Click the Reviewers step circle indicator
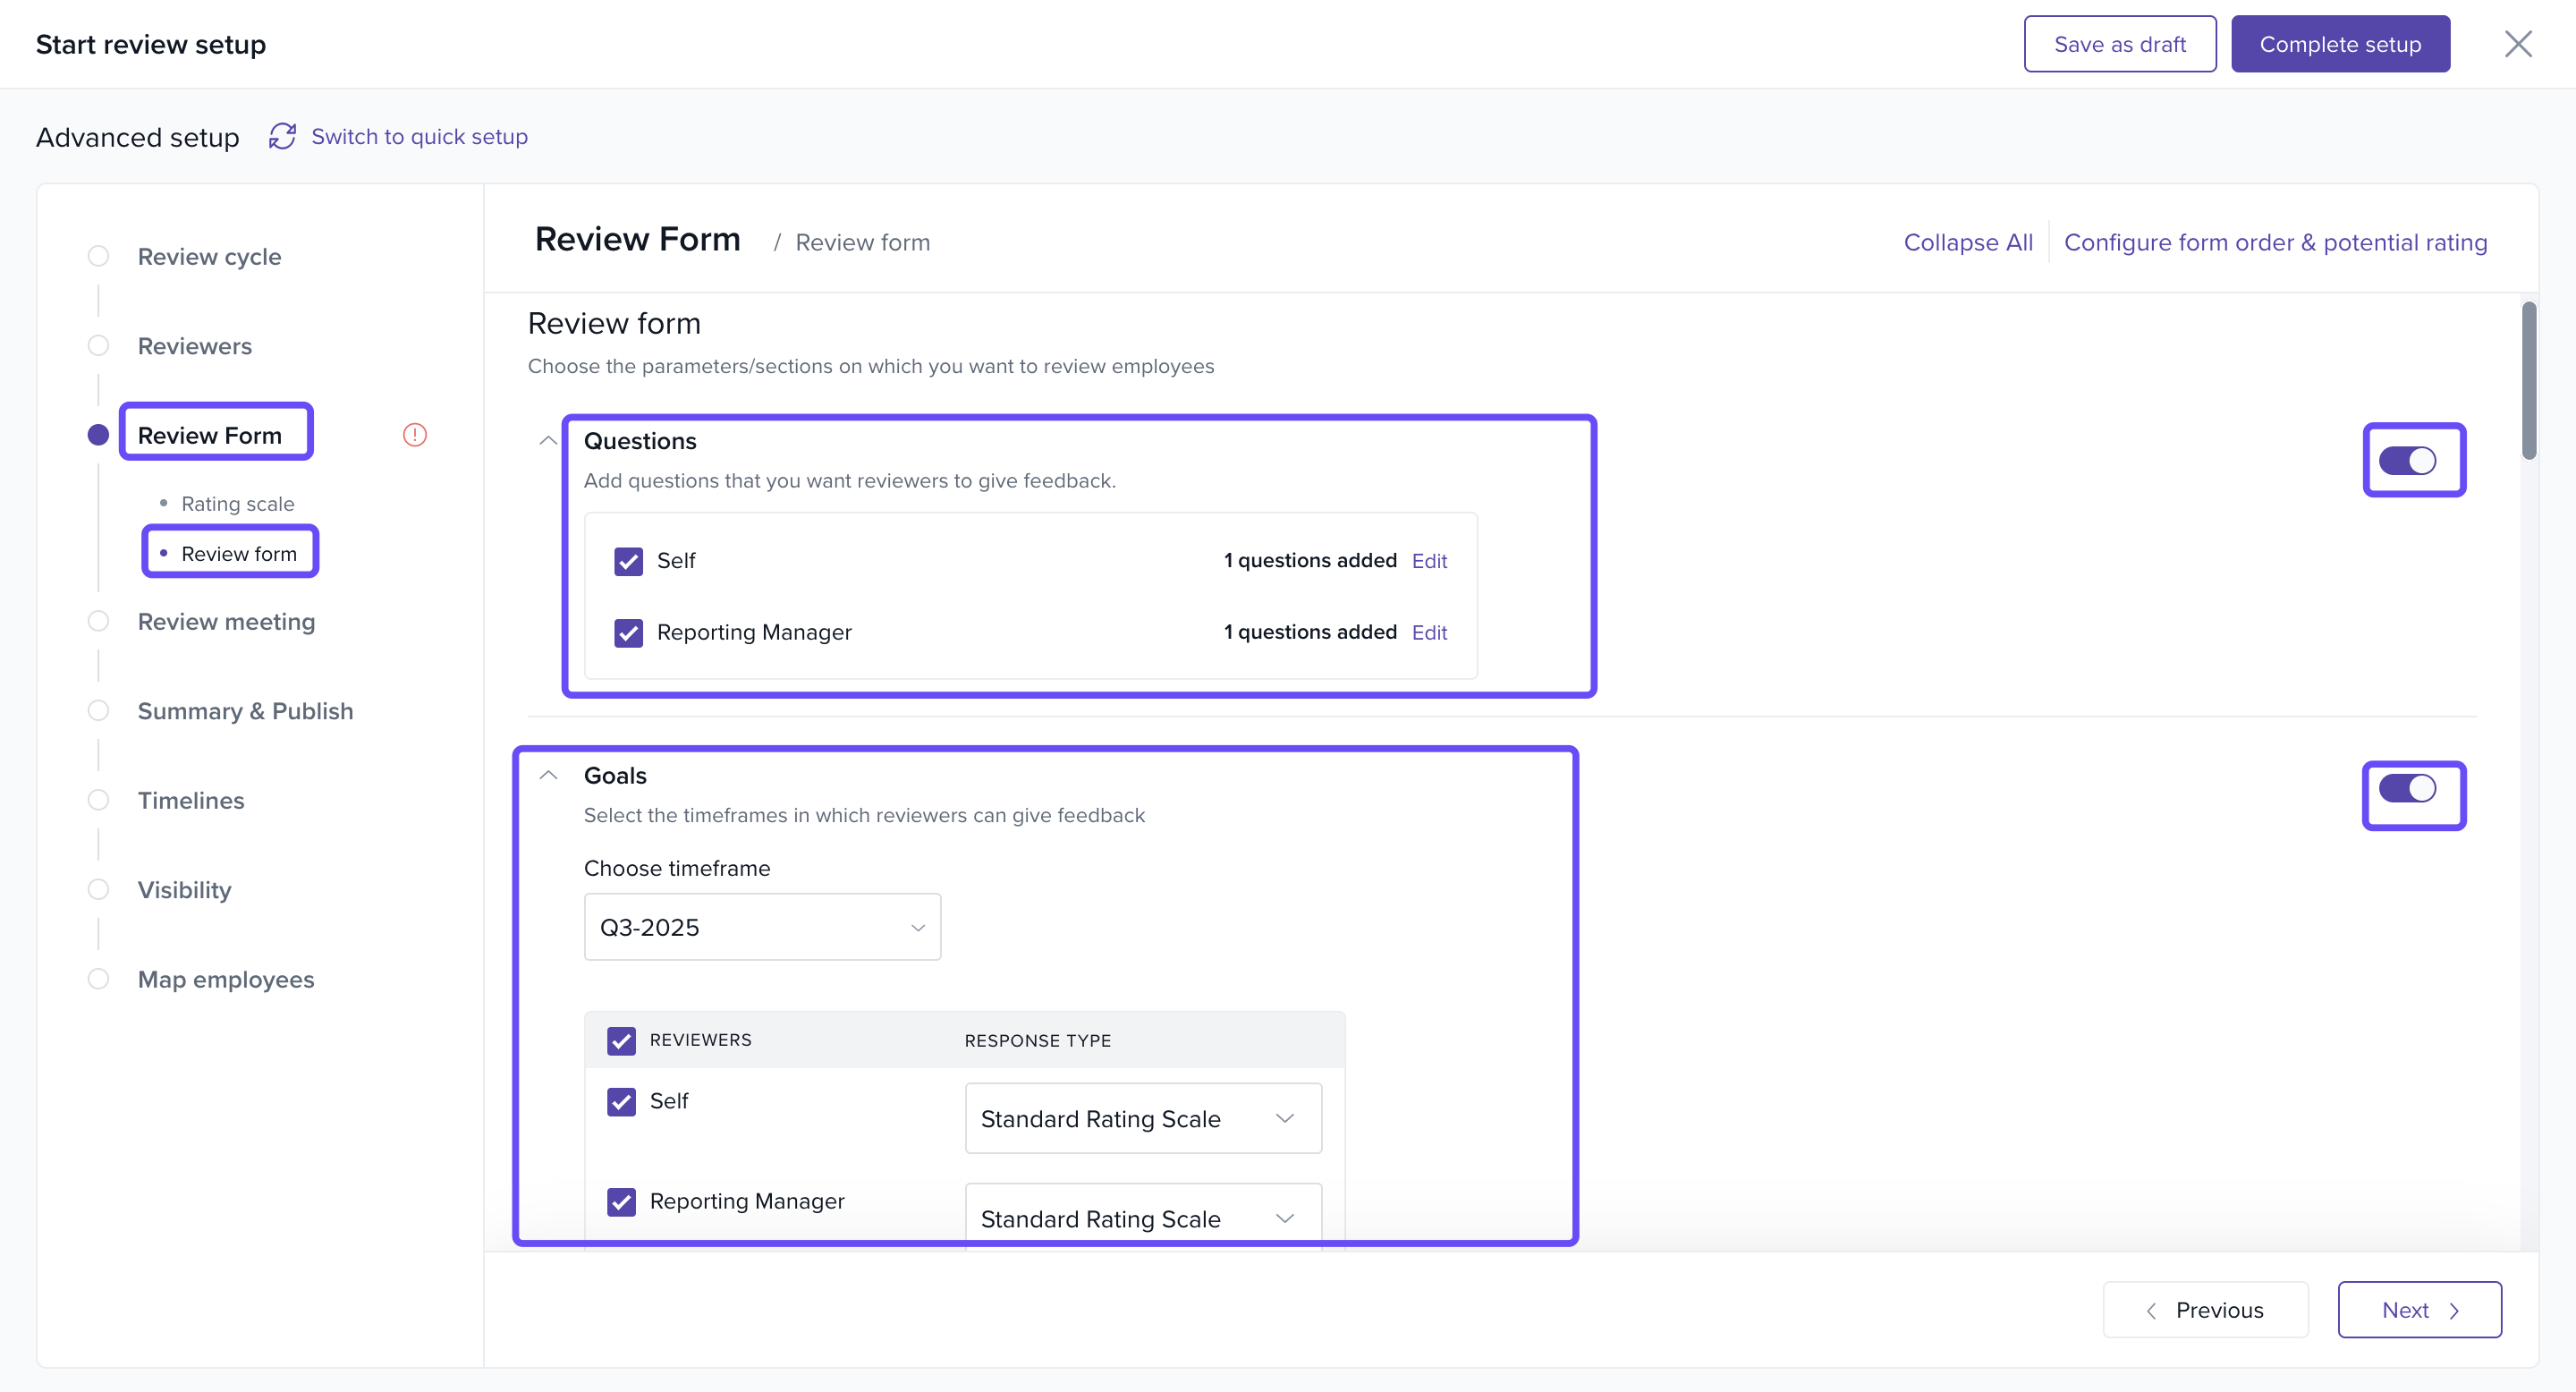Viewport: 2576px width, 1392px height. [x=98, y=345]
